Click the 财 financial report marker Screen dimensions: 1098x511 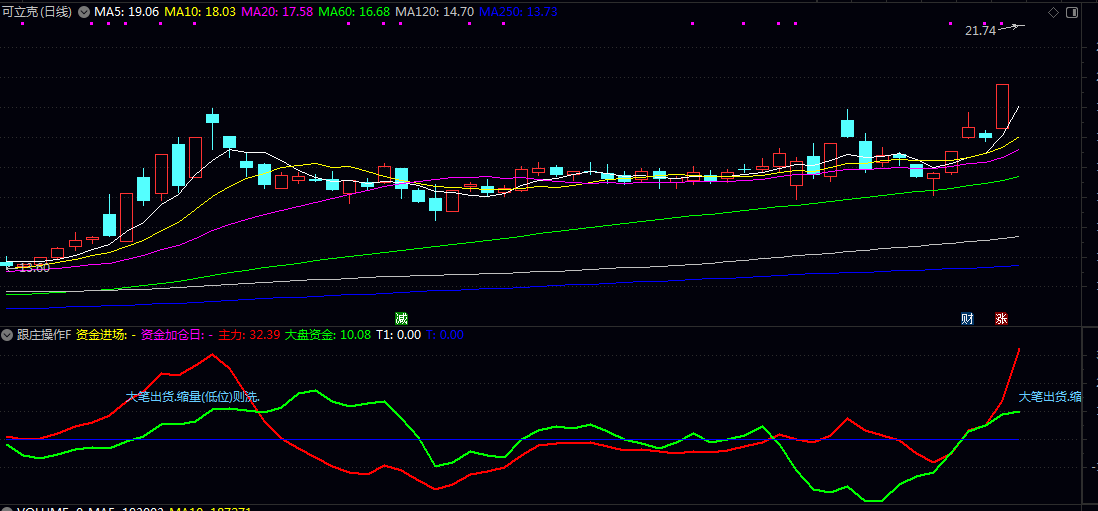pos(967,319)
